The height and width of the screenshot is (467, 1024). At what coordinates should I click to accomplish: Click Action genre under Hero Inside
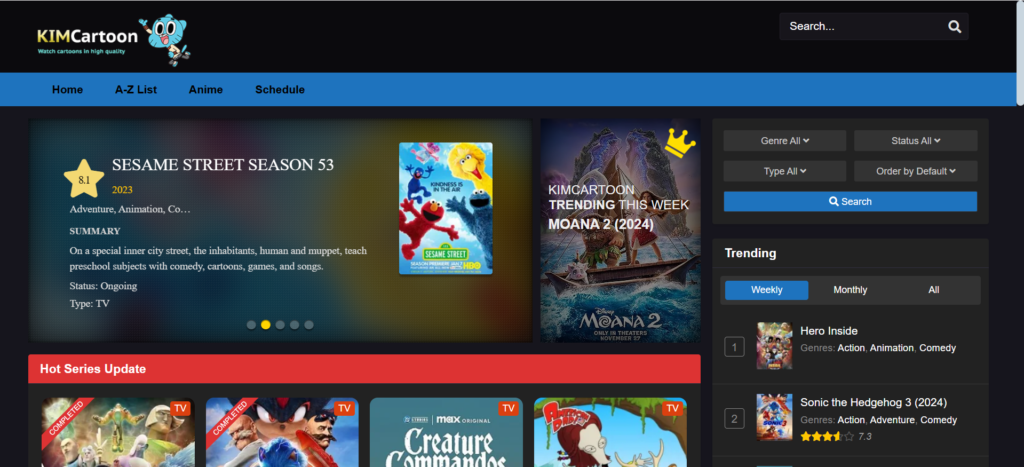851,348
